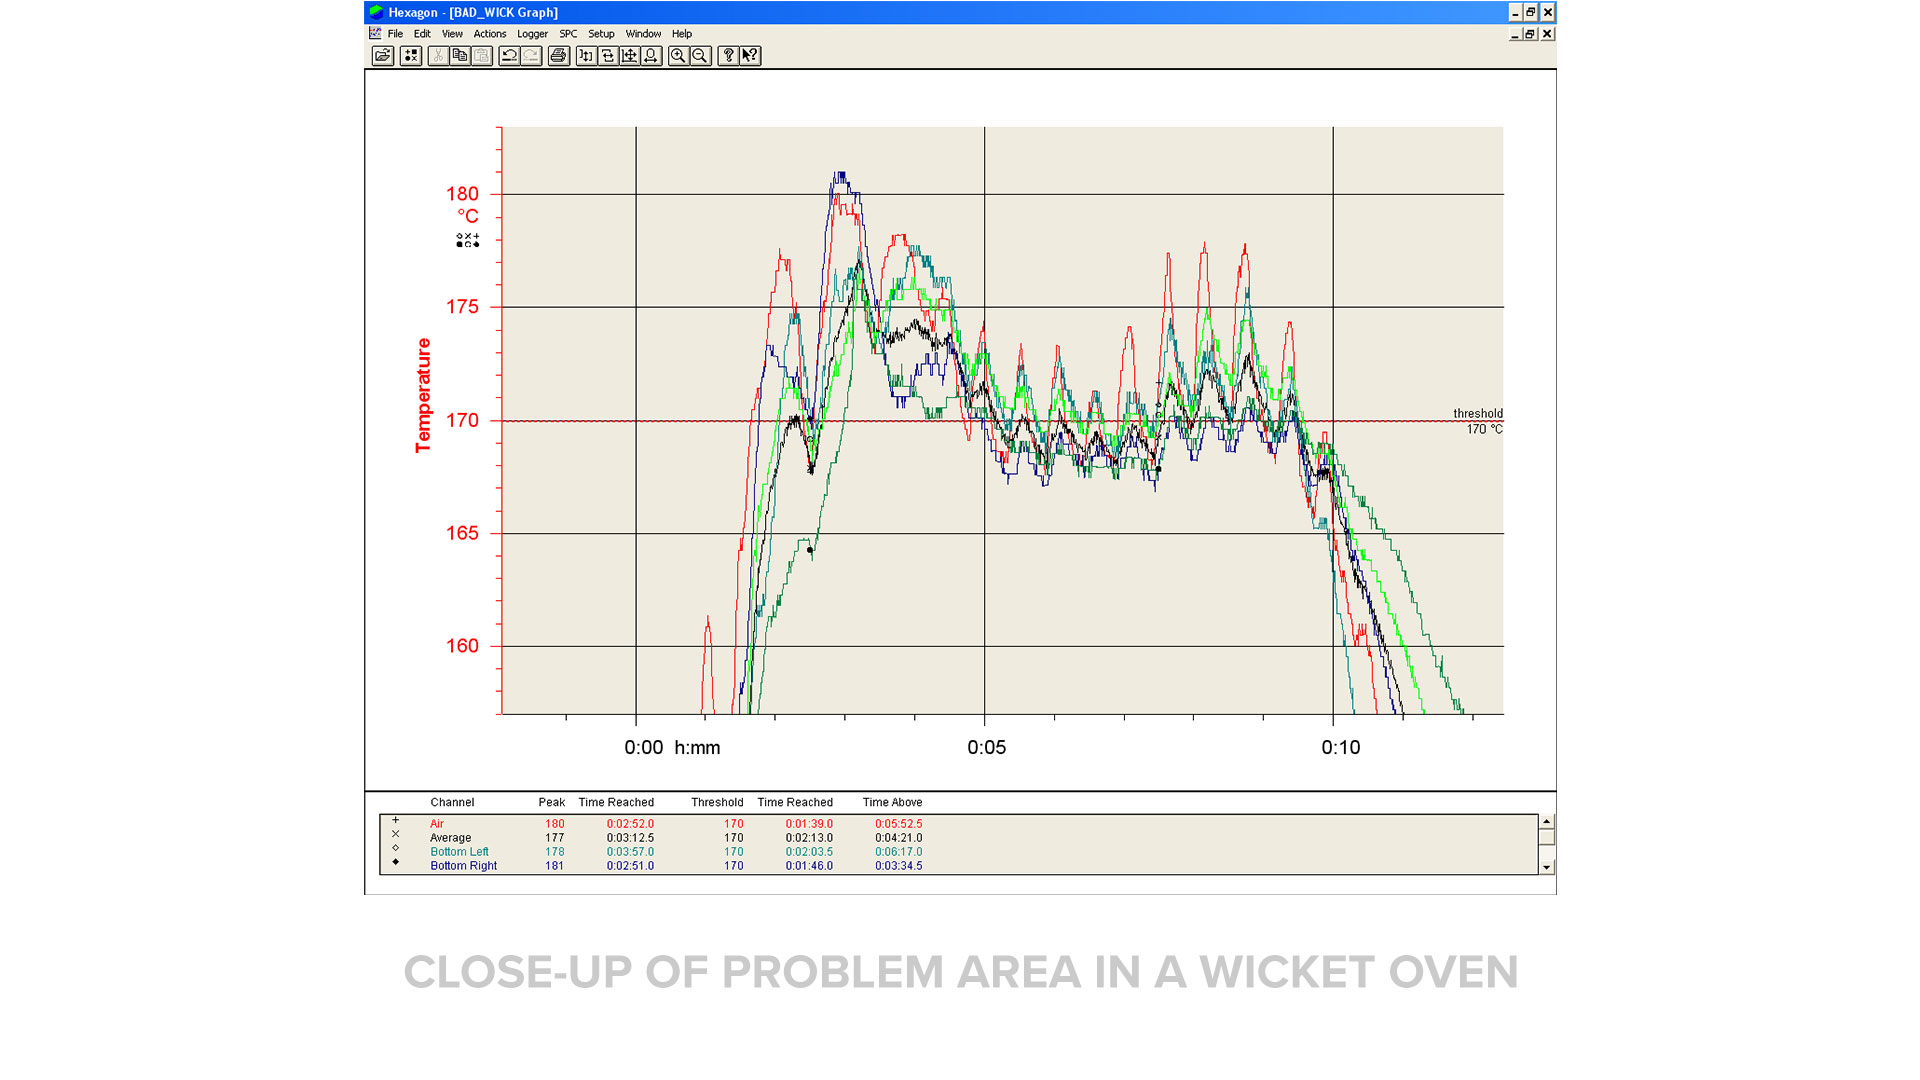Minimize the inner BAD_WICK Graph document window
1920x1080 pixels.
coord(1515,34)
